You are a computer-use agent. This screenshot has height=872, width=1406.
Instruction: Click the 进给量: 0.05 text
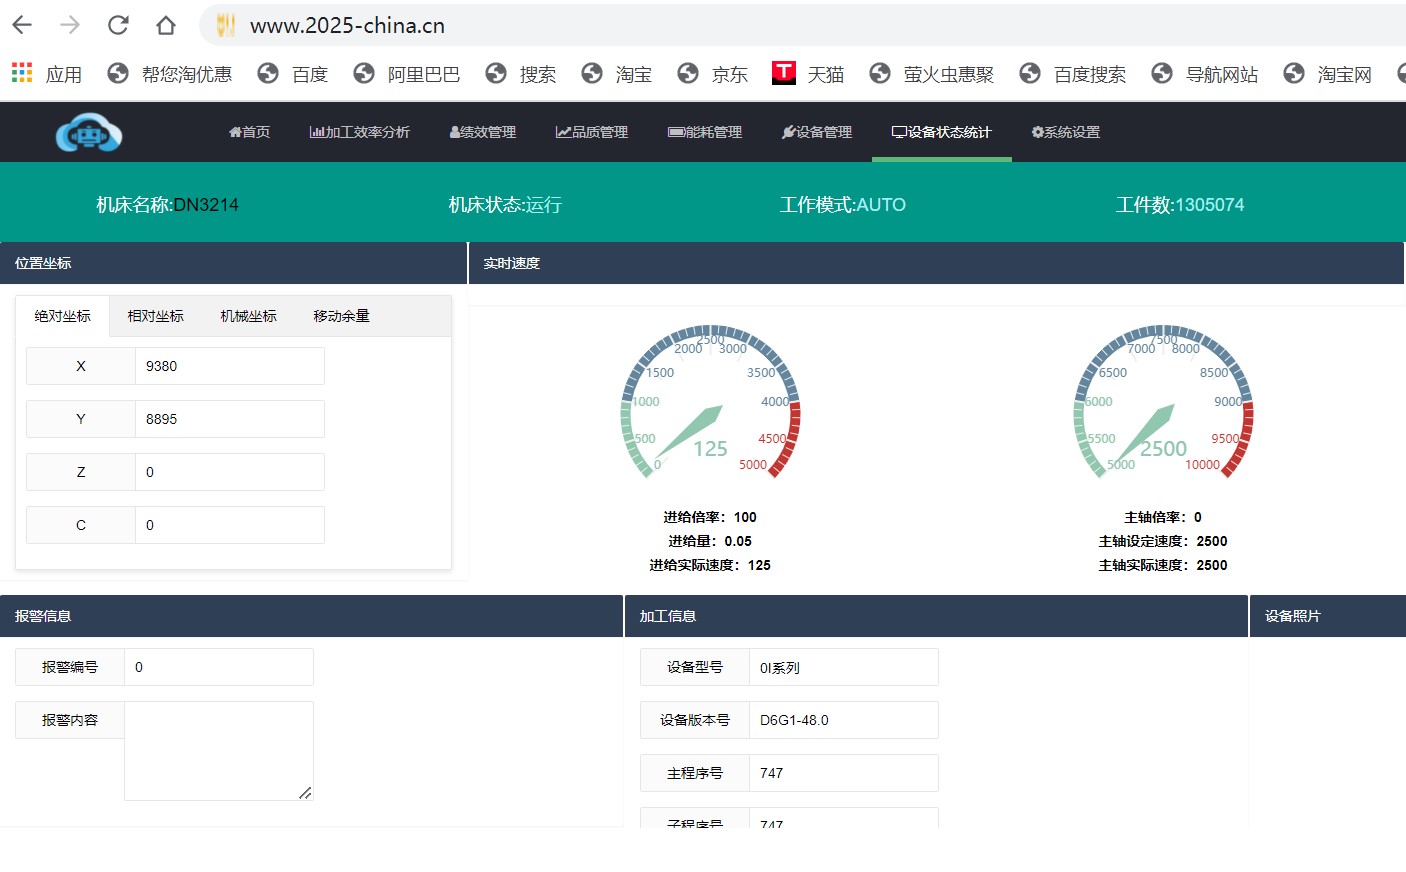710,541
